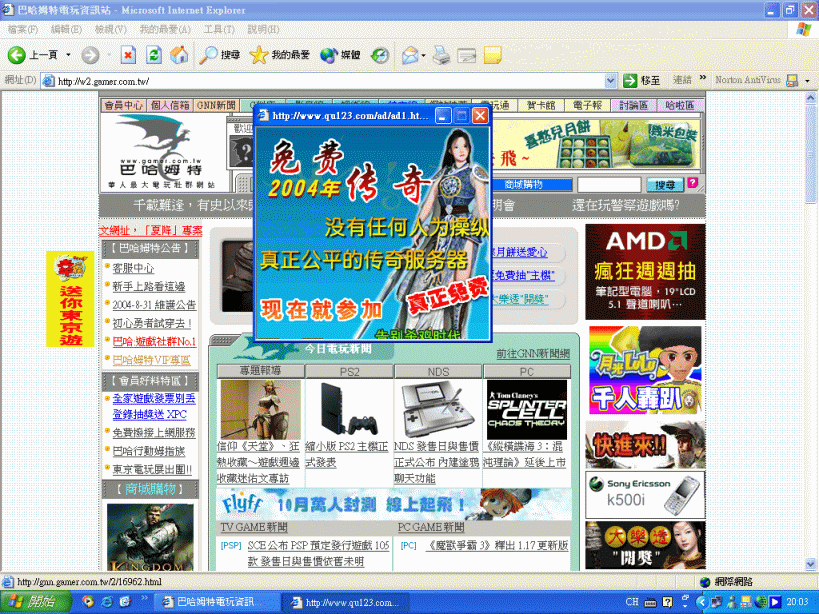
Task: Follow the 客服中心 link
Action: tap(133, 268)
